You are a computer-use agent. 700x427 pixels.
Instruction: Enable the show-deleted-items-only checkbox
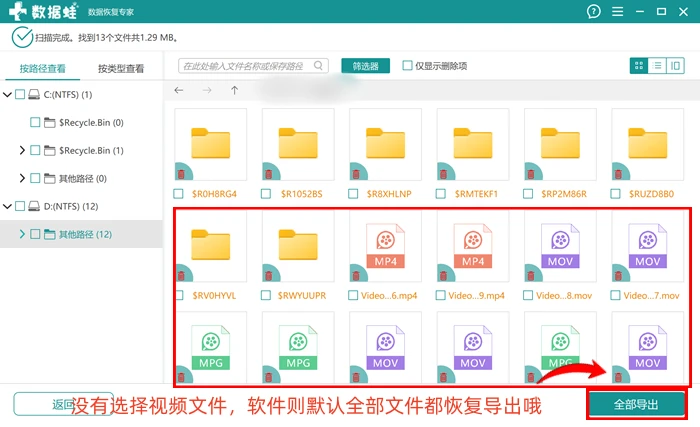(407, 66)
